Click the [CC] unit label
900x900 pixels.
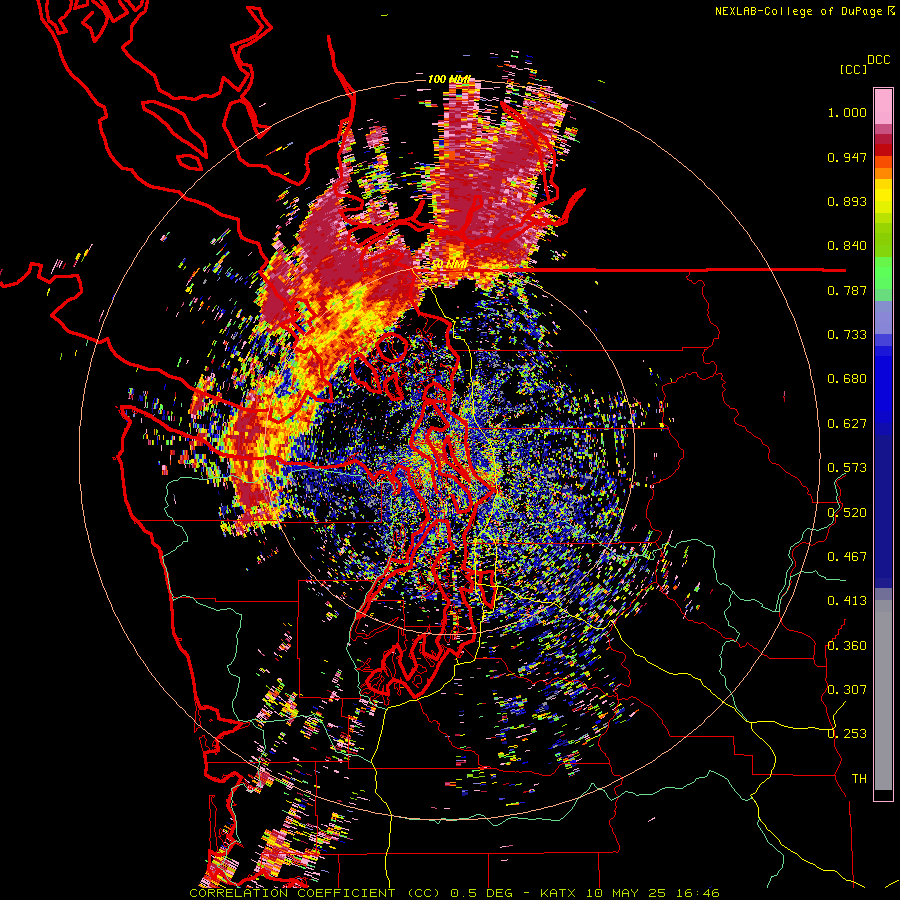pos(854,69)
